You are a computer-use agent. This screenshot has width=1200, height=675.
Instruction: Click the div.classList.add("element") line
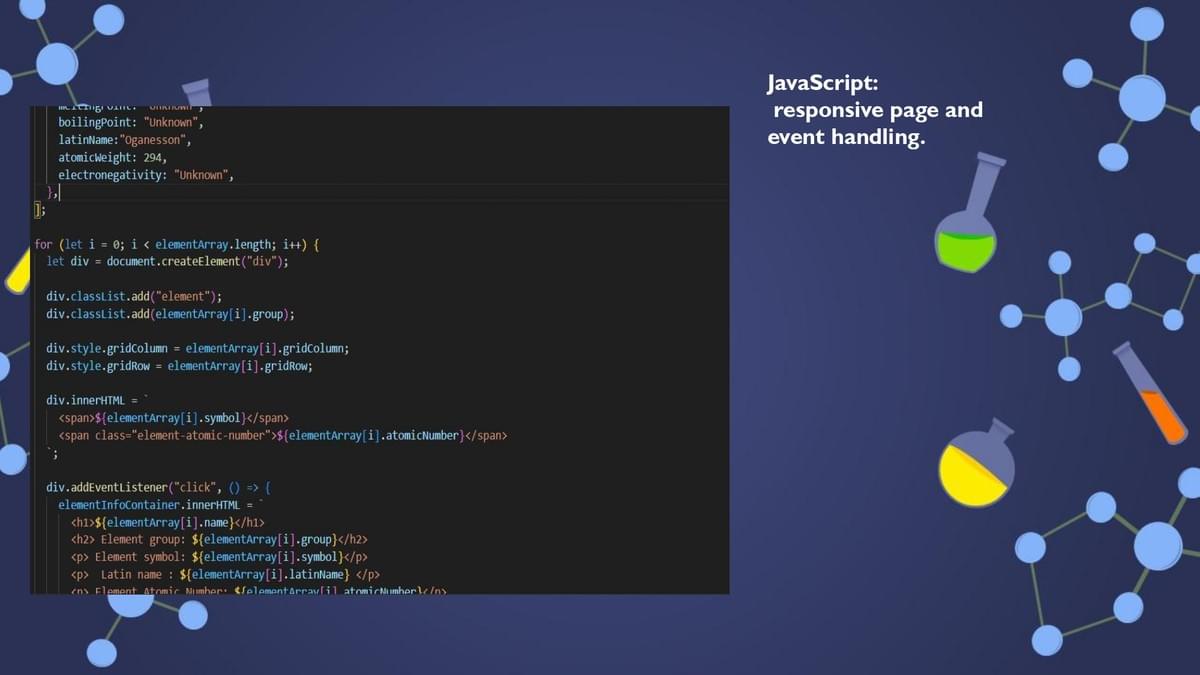(x=134, y=296)
